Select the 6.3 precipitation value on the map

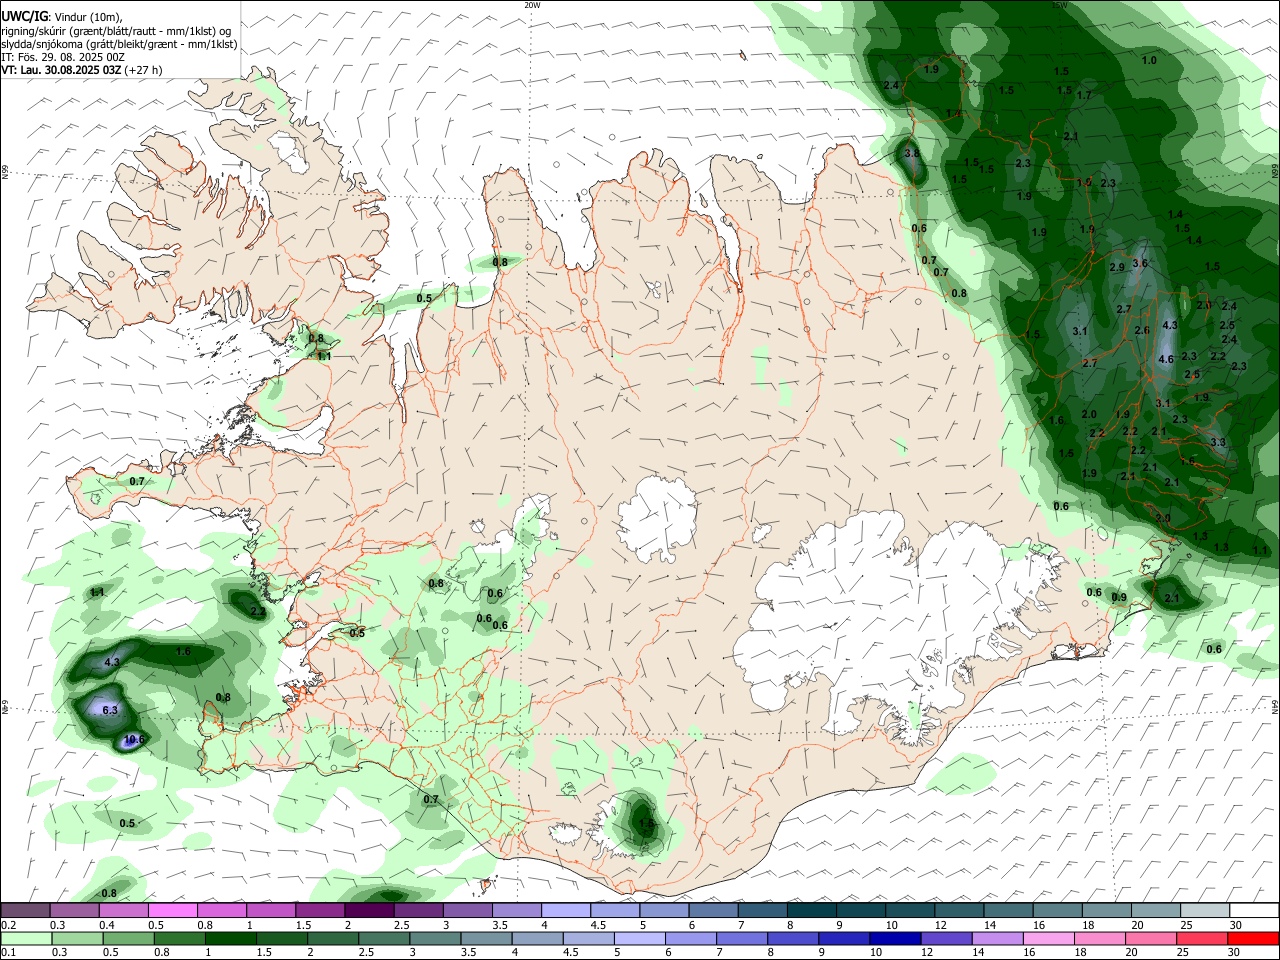(x=110, y=710)
